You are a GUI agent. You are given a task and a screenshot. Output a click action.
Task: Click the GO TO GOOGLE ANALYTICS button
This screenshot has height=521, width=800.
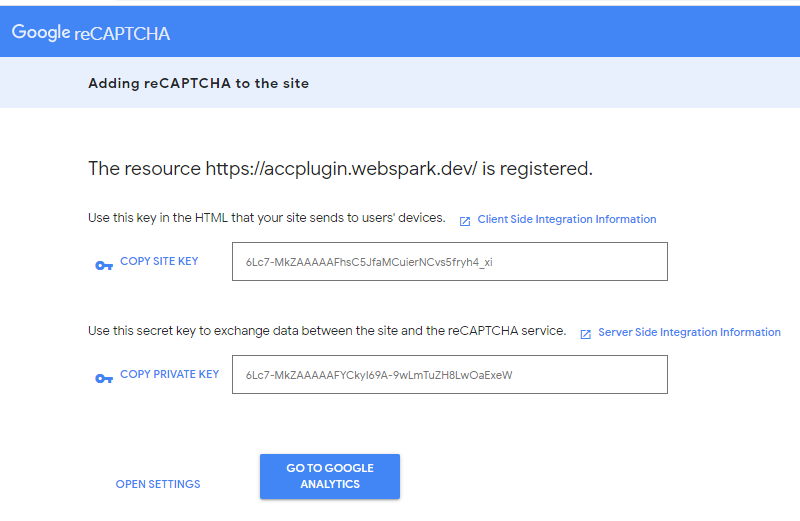330,476
